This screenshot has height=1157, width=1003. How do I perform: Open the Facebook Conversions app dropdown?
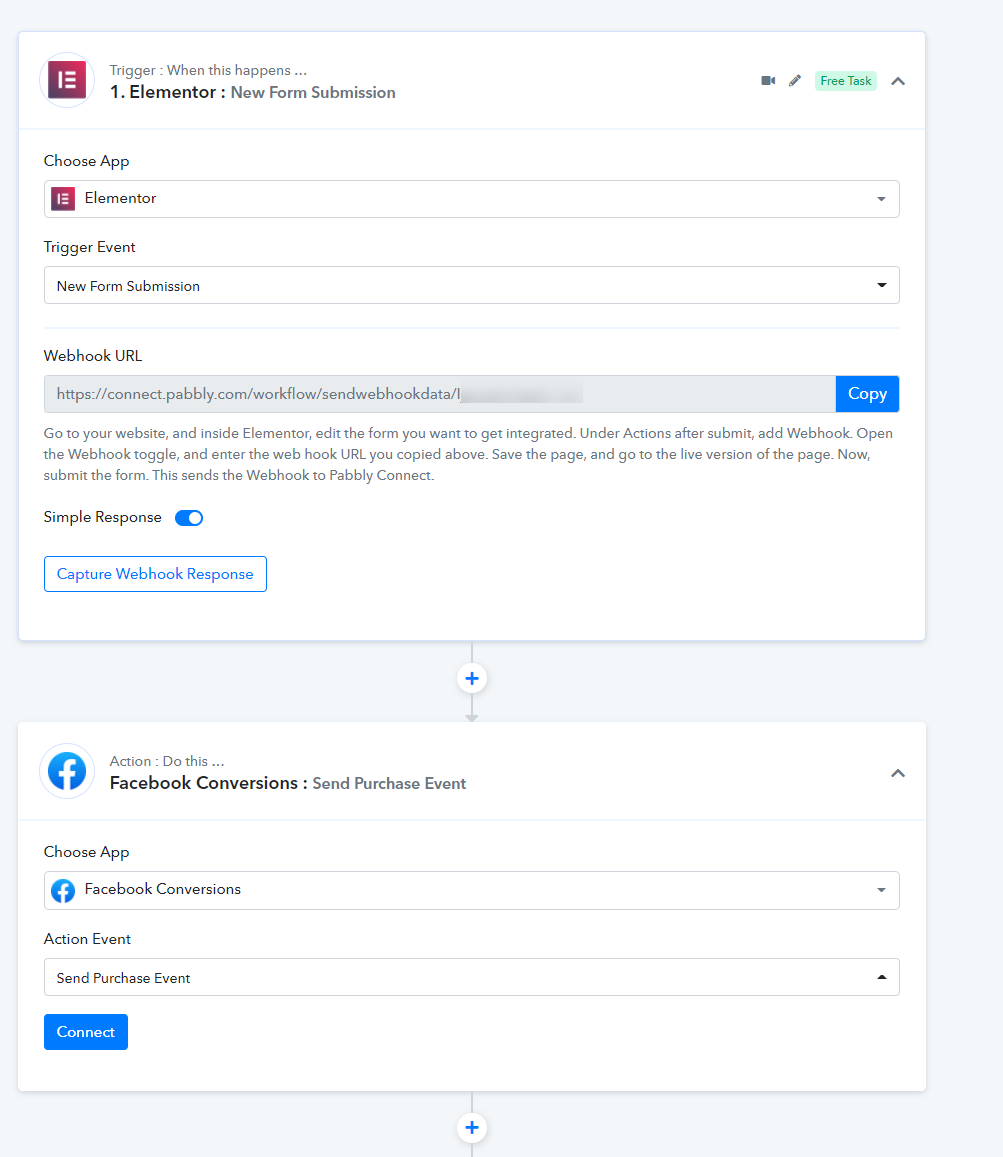coord(472,890)
